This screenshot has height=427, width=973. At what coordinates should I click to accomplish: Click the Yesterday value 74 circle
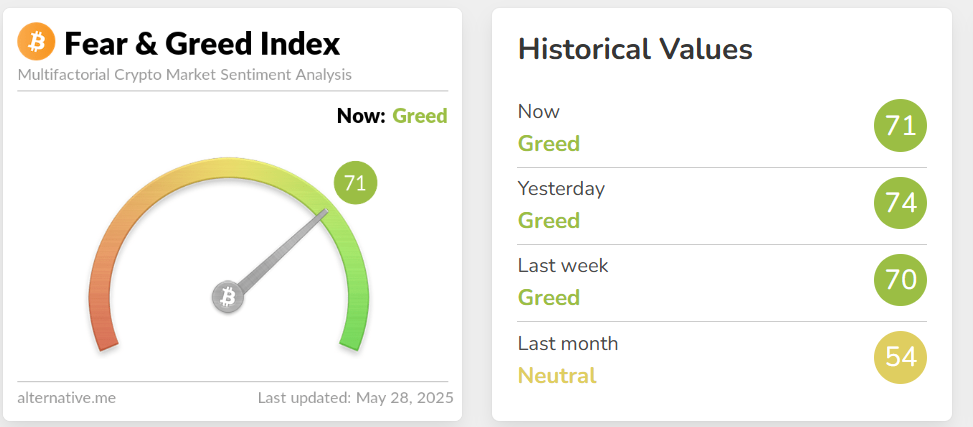pyautogui.click(x=900, y=203)
